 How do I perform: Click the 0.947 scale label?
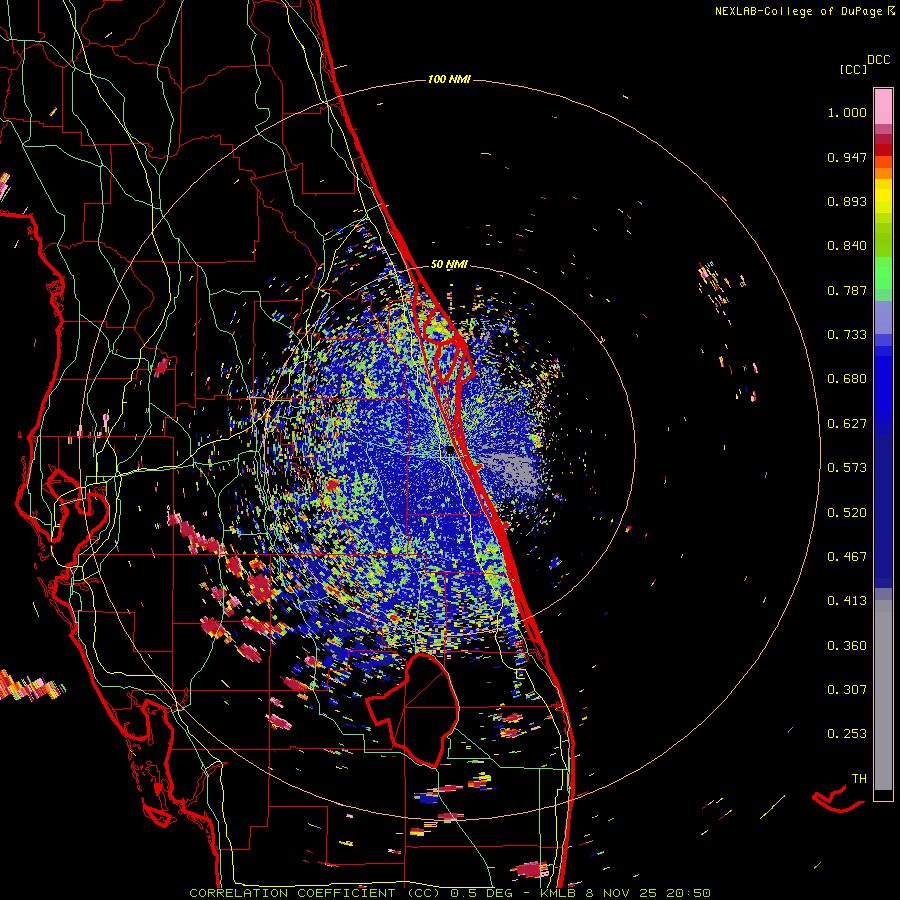[x=847, y=157]
